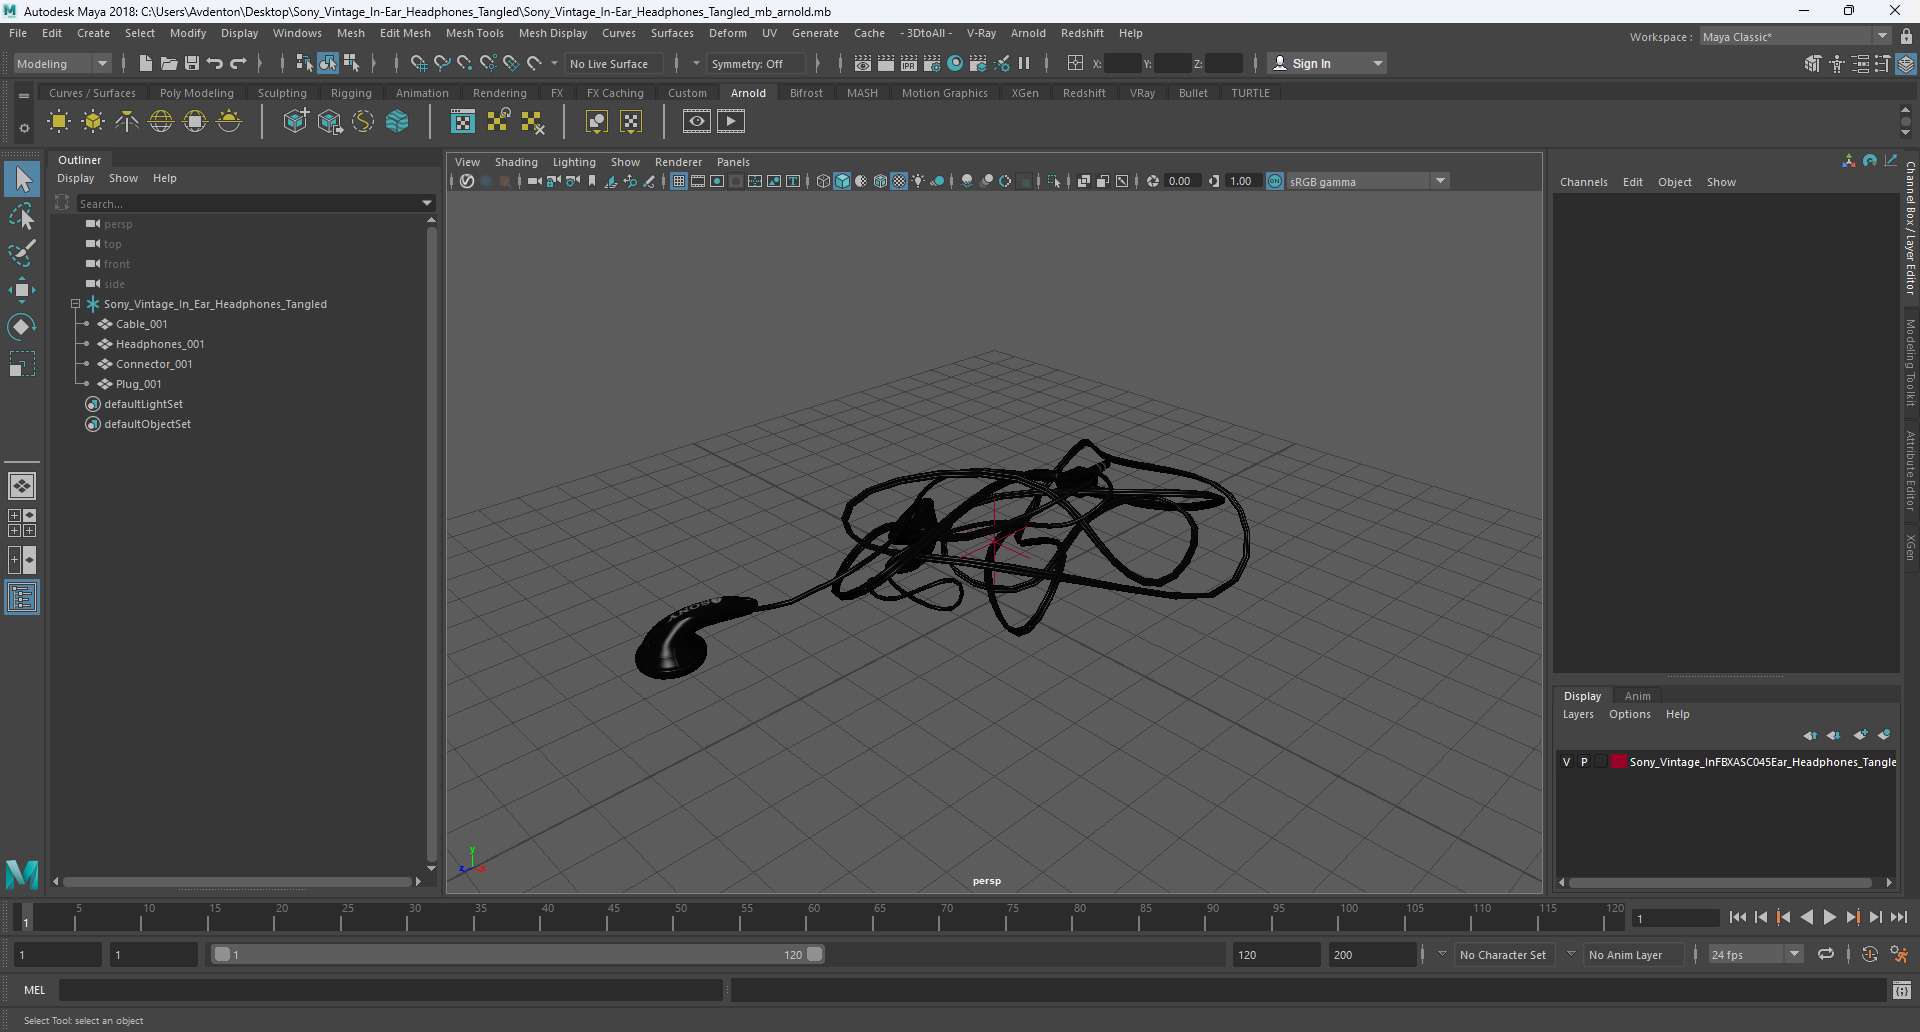
Task: Toggle smooth shade all viewport button
Action: [x=842, y=181]
